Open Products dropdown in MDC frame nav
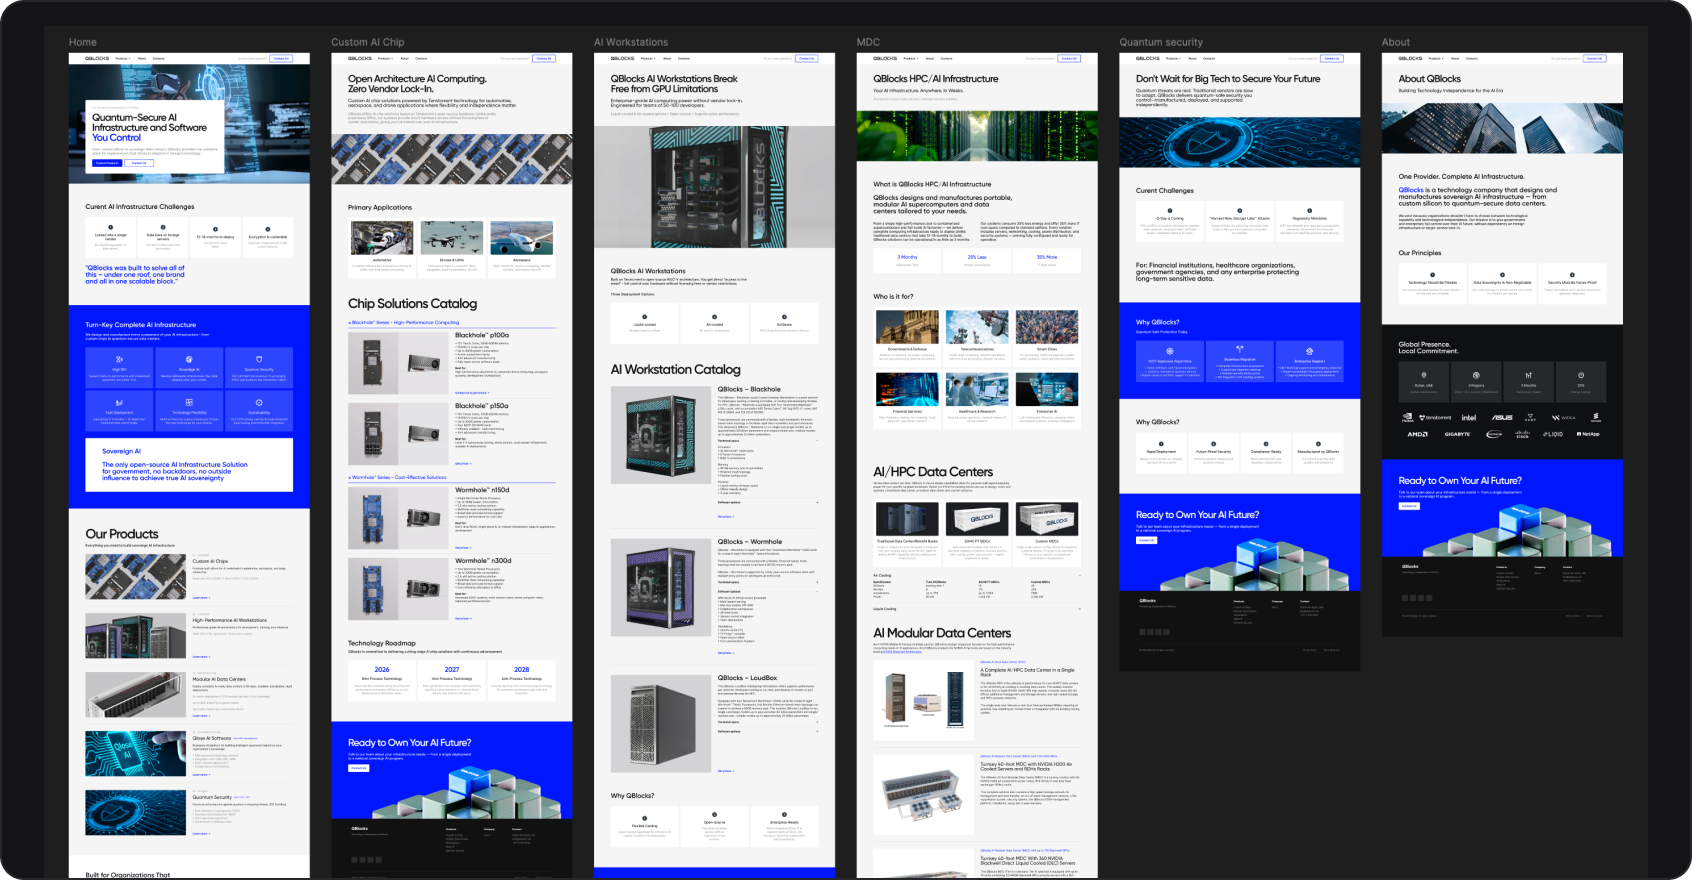 [911, 58]
